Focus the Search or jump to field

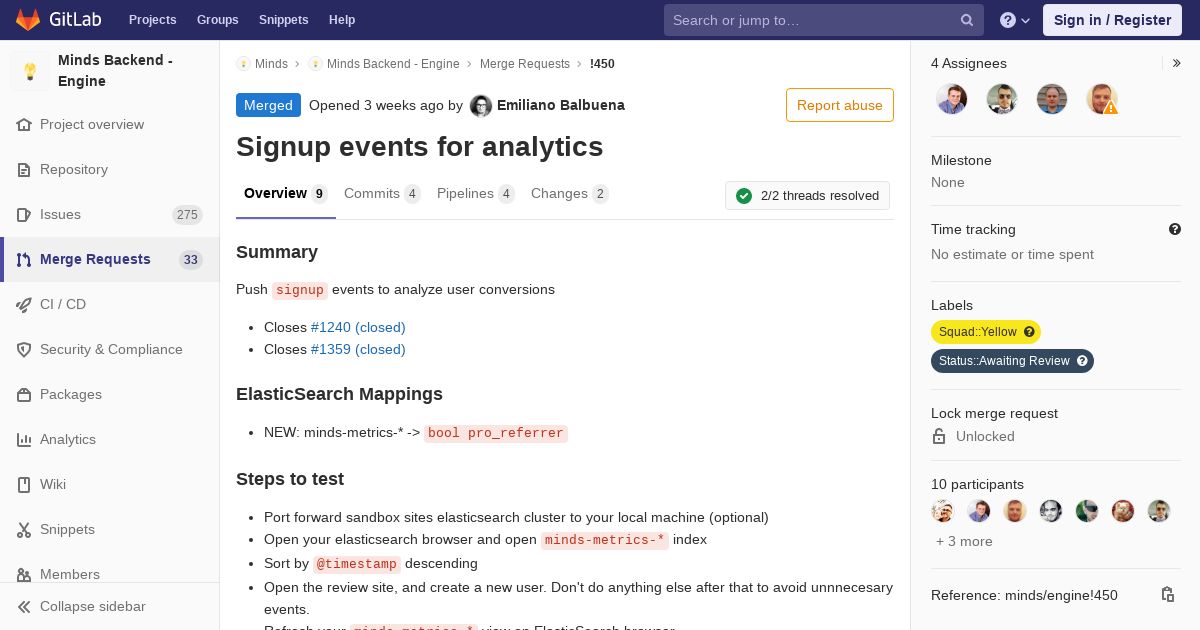point(824,20)
